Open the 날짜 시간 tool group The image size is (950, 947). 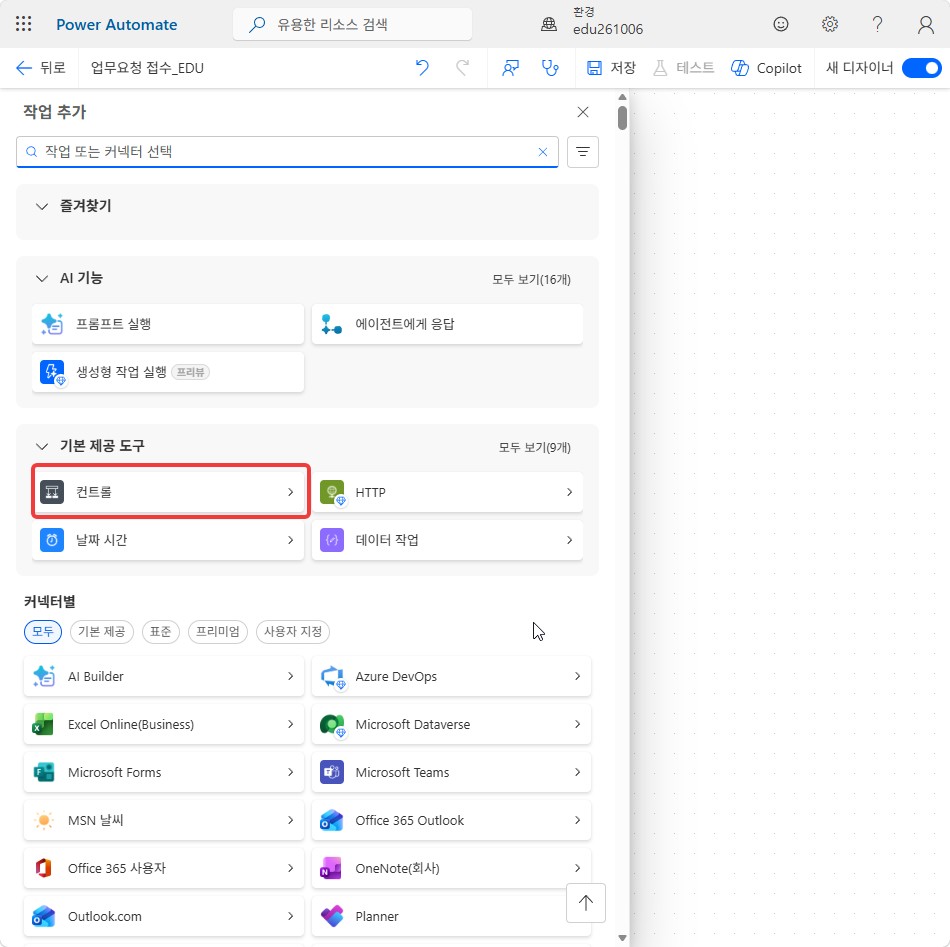[x=168, y=540]
